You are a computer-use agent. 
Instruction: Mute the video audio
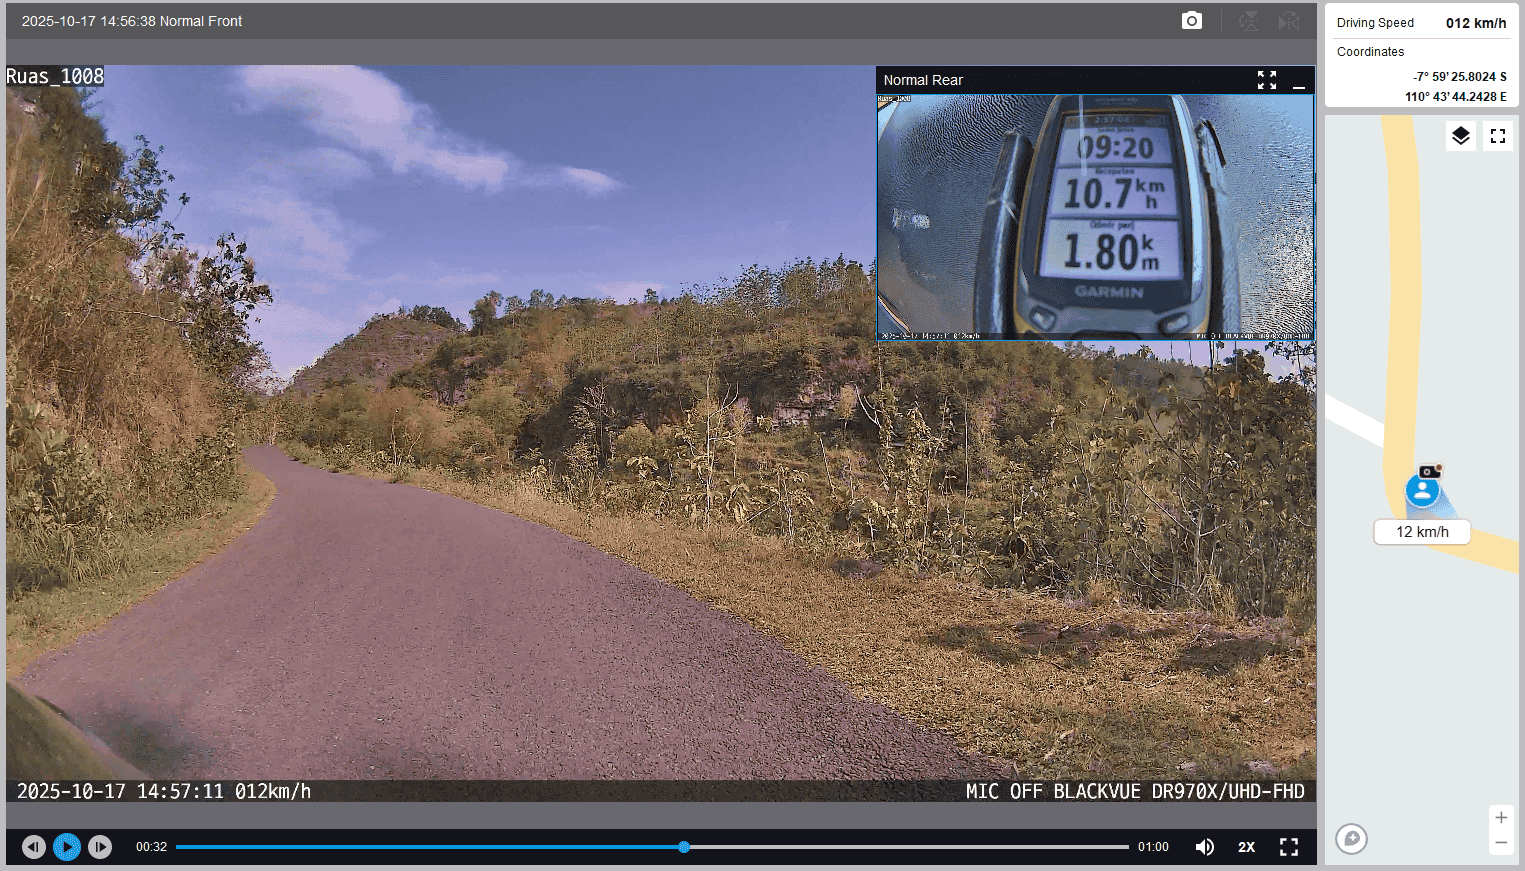point(1205,847)
